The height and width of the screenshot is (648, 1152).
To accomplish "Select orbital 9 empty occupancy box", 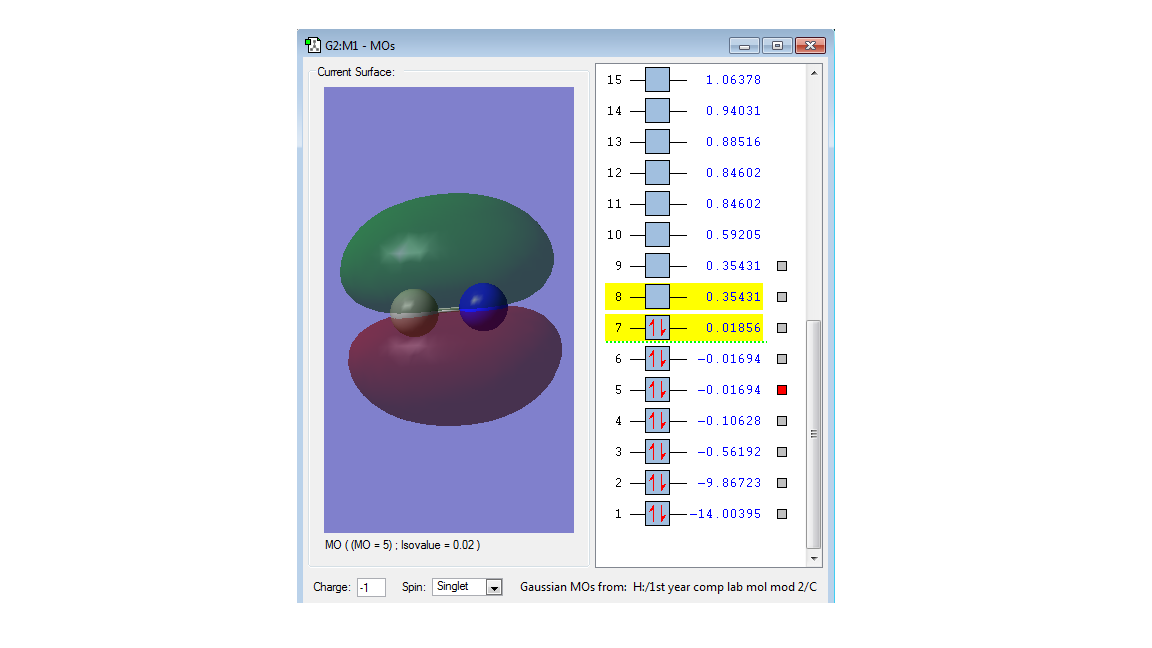I will click(657, 265).
